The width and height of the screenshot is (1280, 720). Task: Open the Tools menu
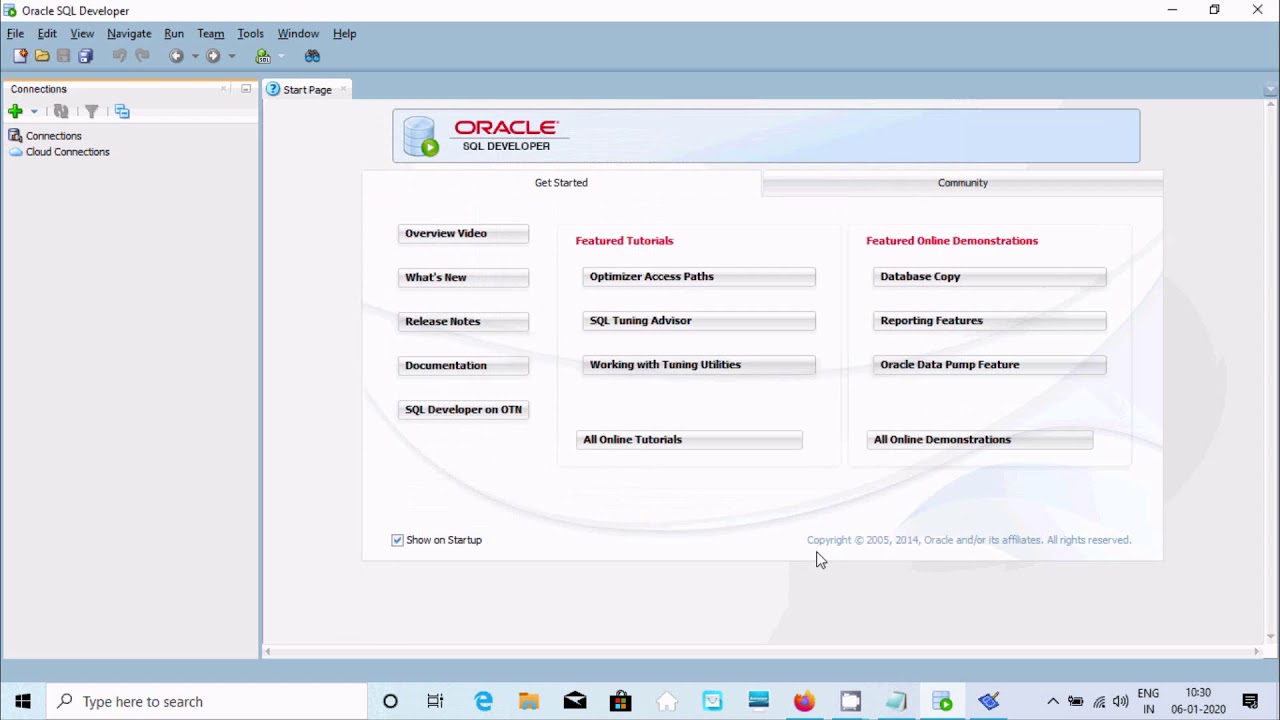(250, 33)
